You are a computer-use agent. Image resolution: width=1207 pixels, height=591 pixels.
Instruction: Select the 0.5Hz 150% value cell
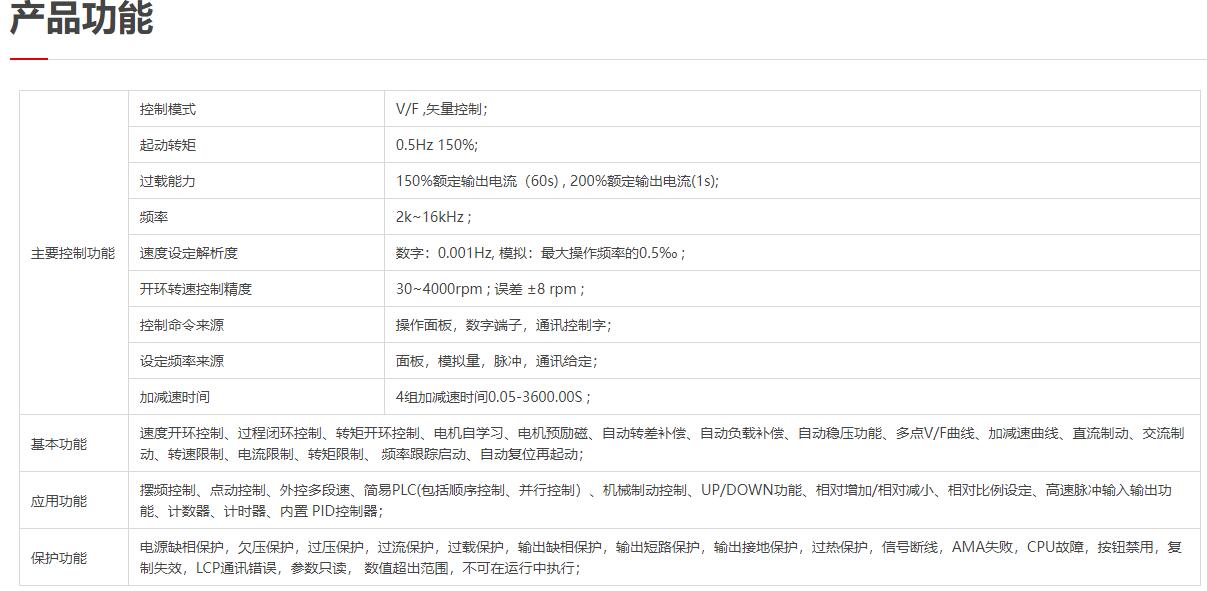tap(436, 145)
